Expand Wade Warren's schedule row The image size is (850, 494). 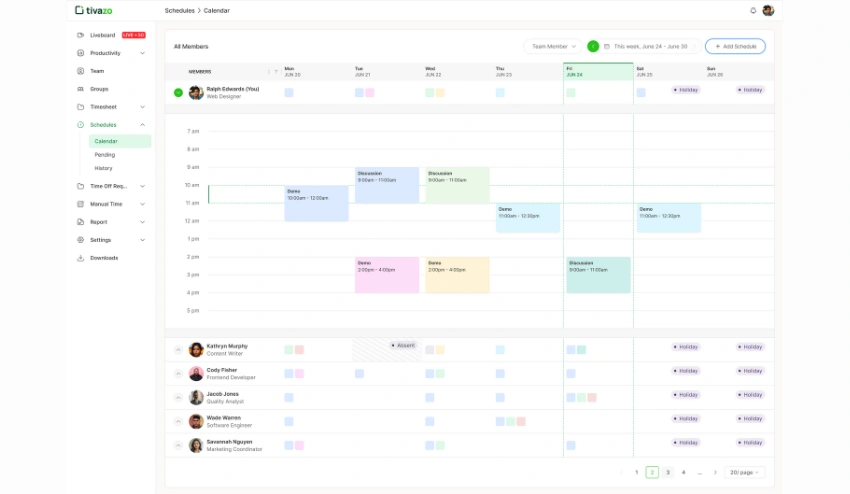tap(178, 421)
